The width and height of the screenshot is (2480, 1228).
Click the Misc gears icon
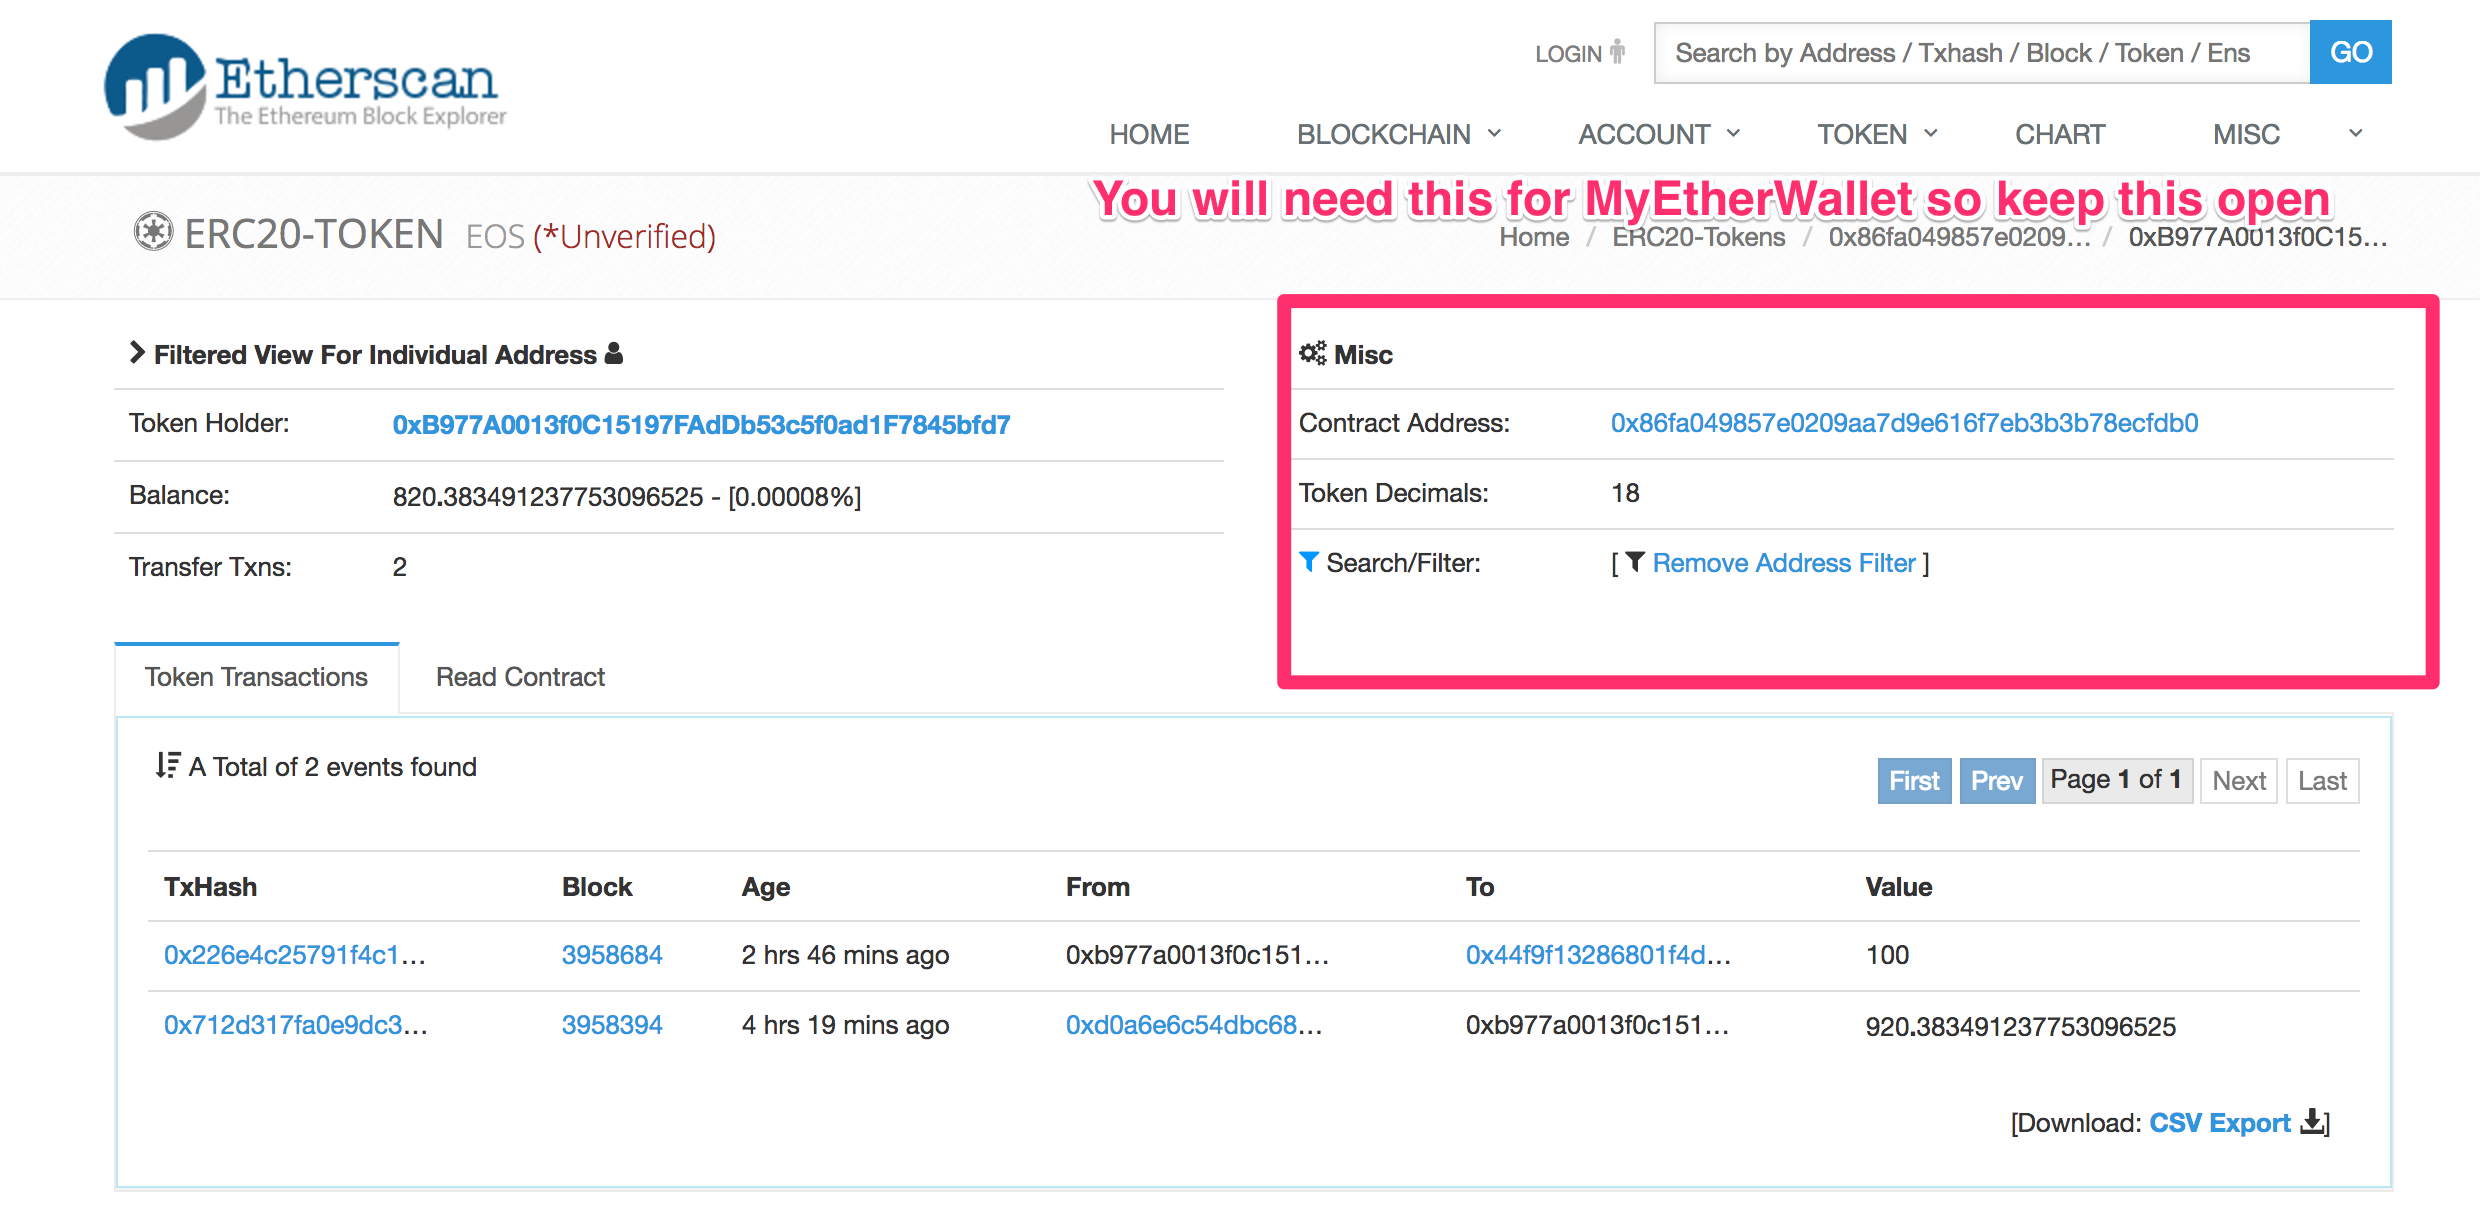pyautogui.click(x=1312, y=353)
